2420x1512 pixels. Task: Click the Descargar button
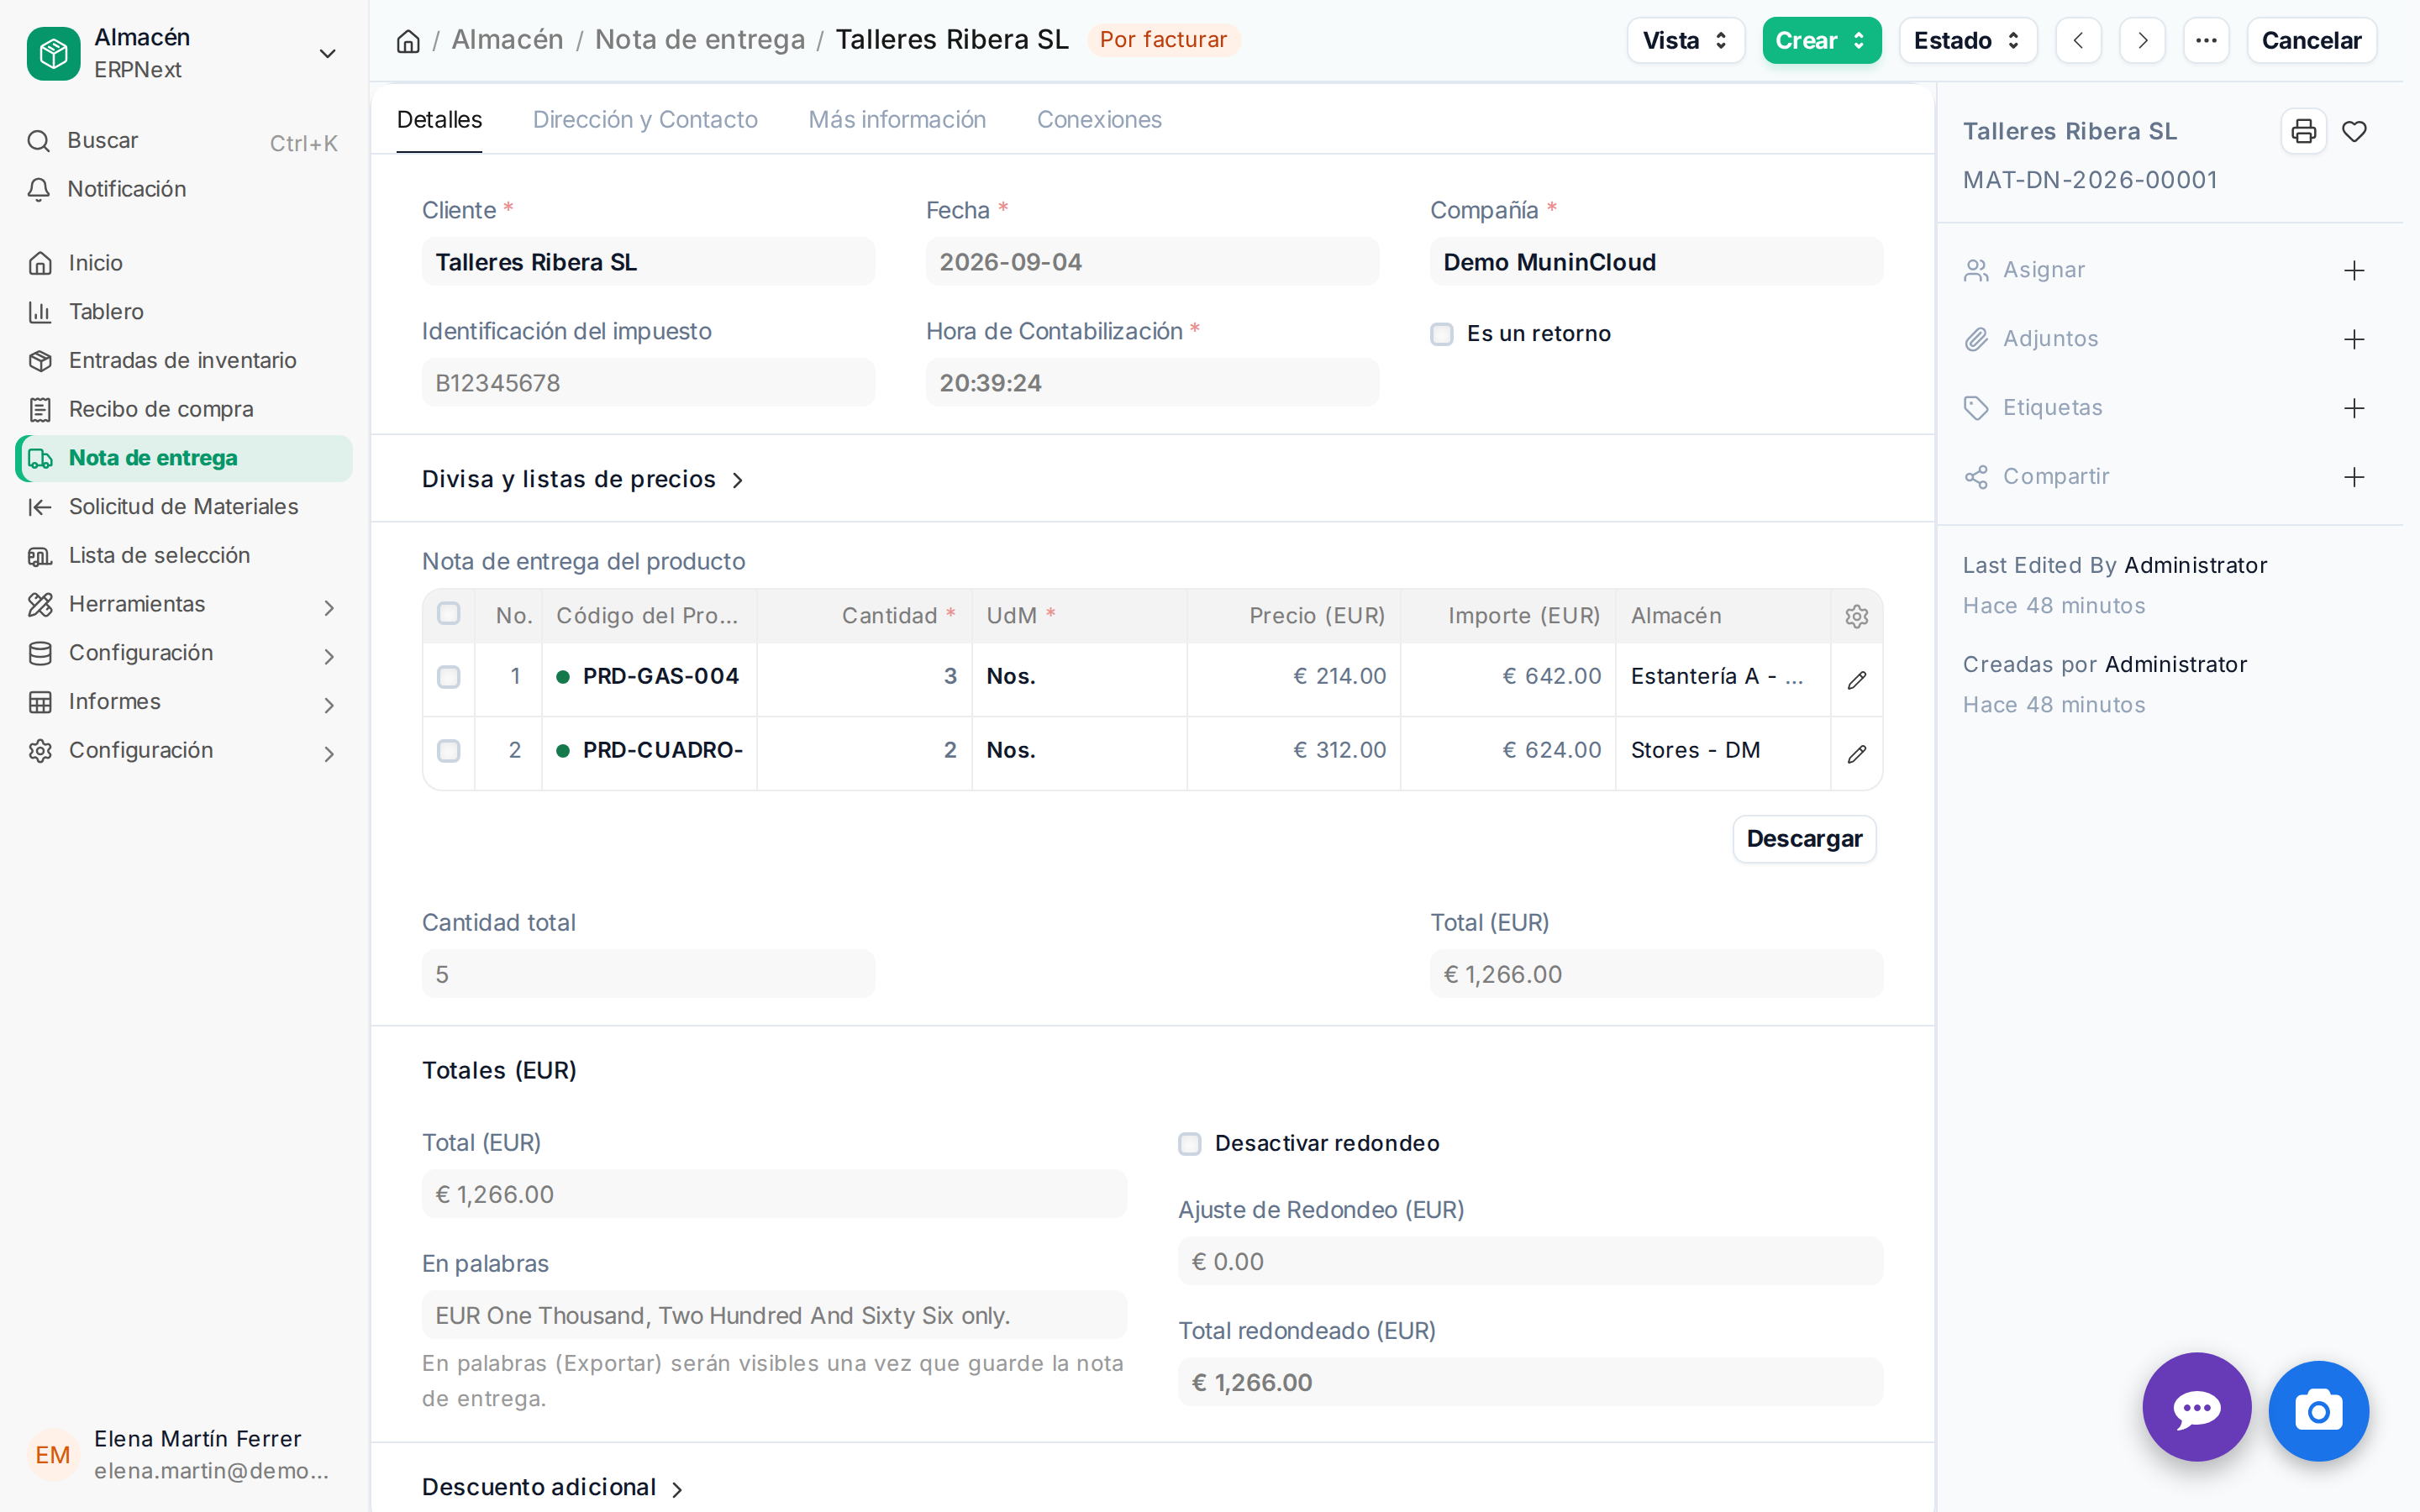click(x=1804, y=839)
